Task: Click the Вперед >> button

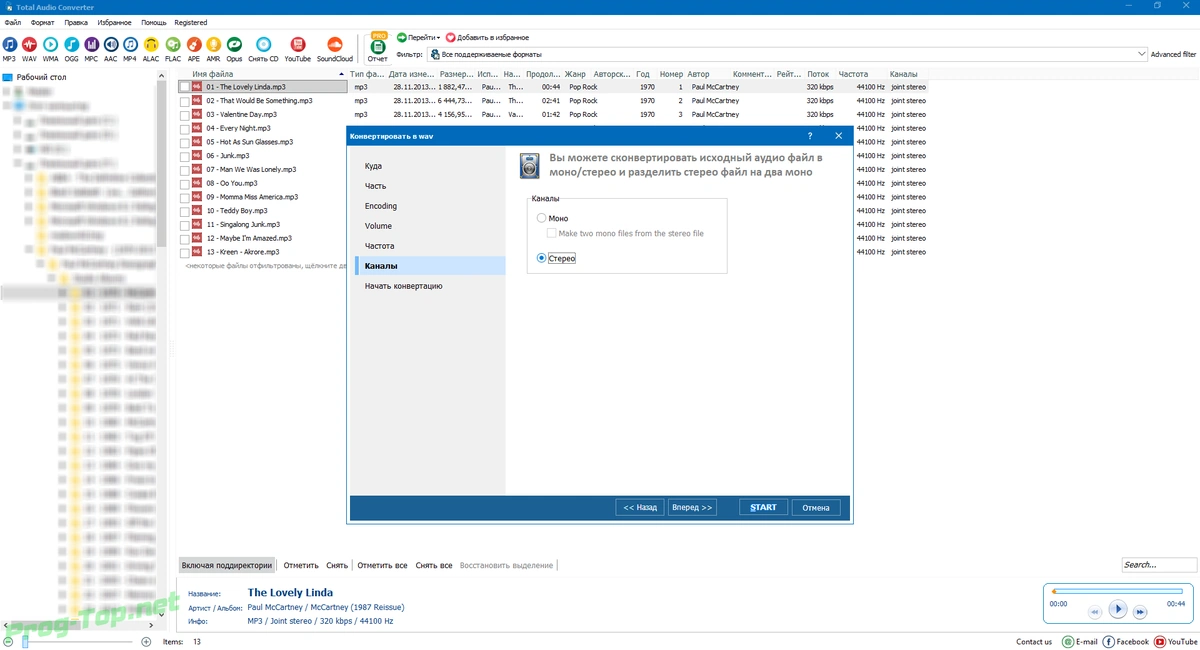Action: 693,507
